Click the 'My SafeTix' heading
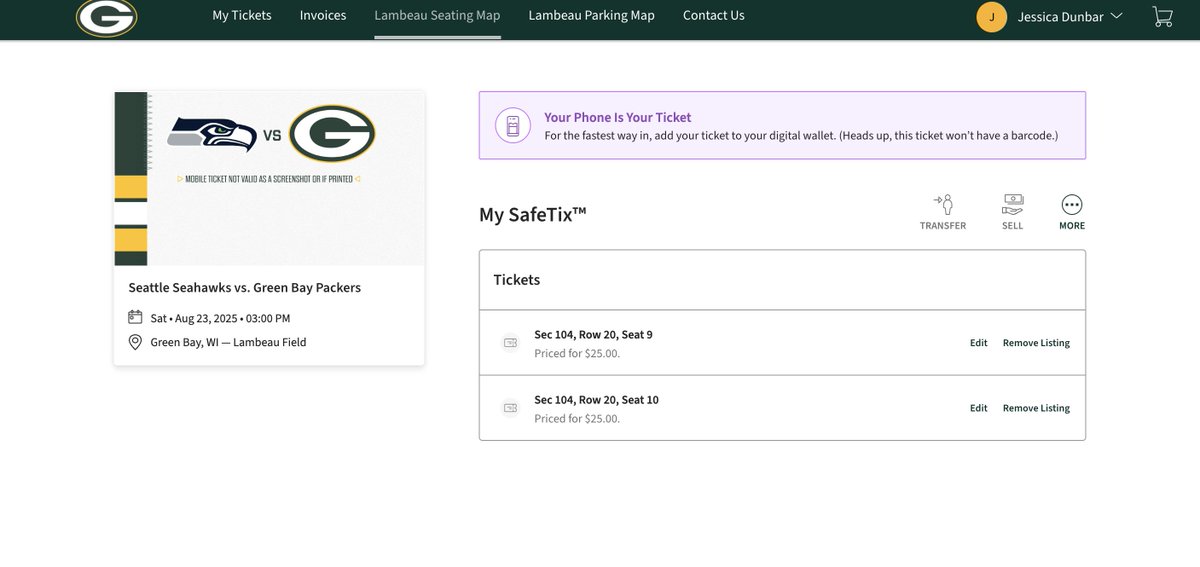The height and width of the screenshot is (567, 1200). tap(533, 214)
